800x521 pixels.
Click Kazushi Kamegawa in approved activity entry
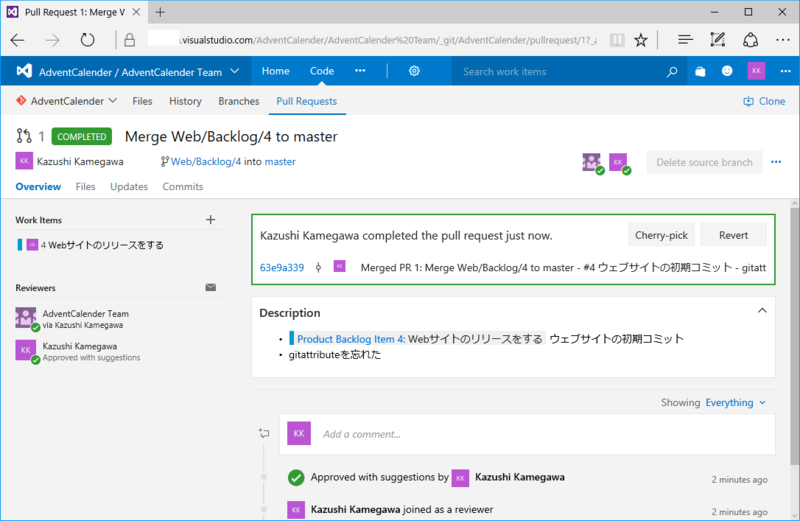[x=519, y=477]
